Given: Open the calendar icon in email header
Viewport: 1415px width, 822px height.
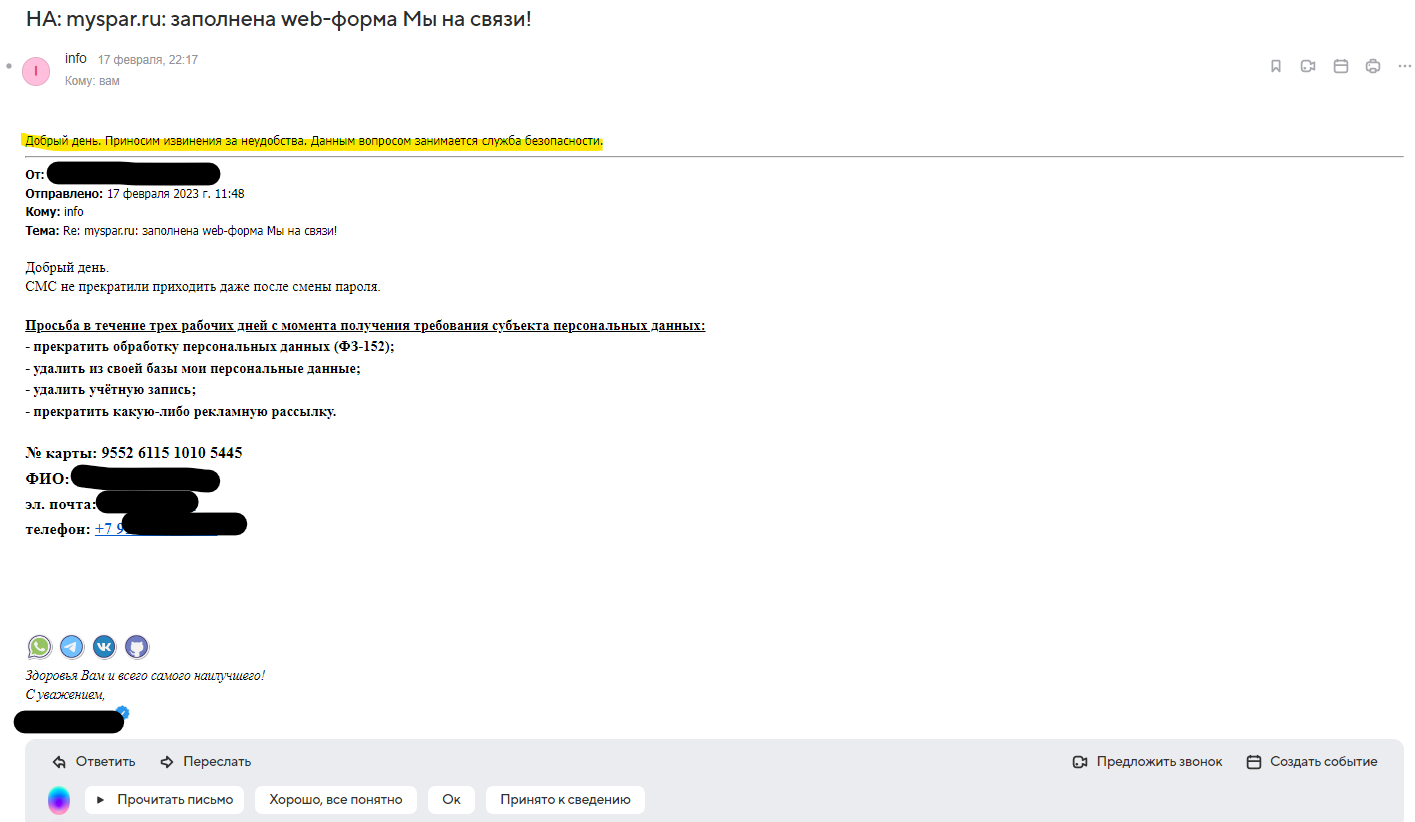Looking at the screenshot, I should (x=1341, y=66).
